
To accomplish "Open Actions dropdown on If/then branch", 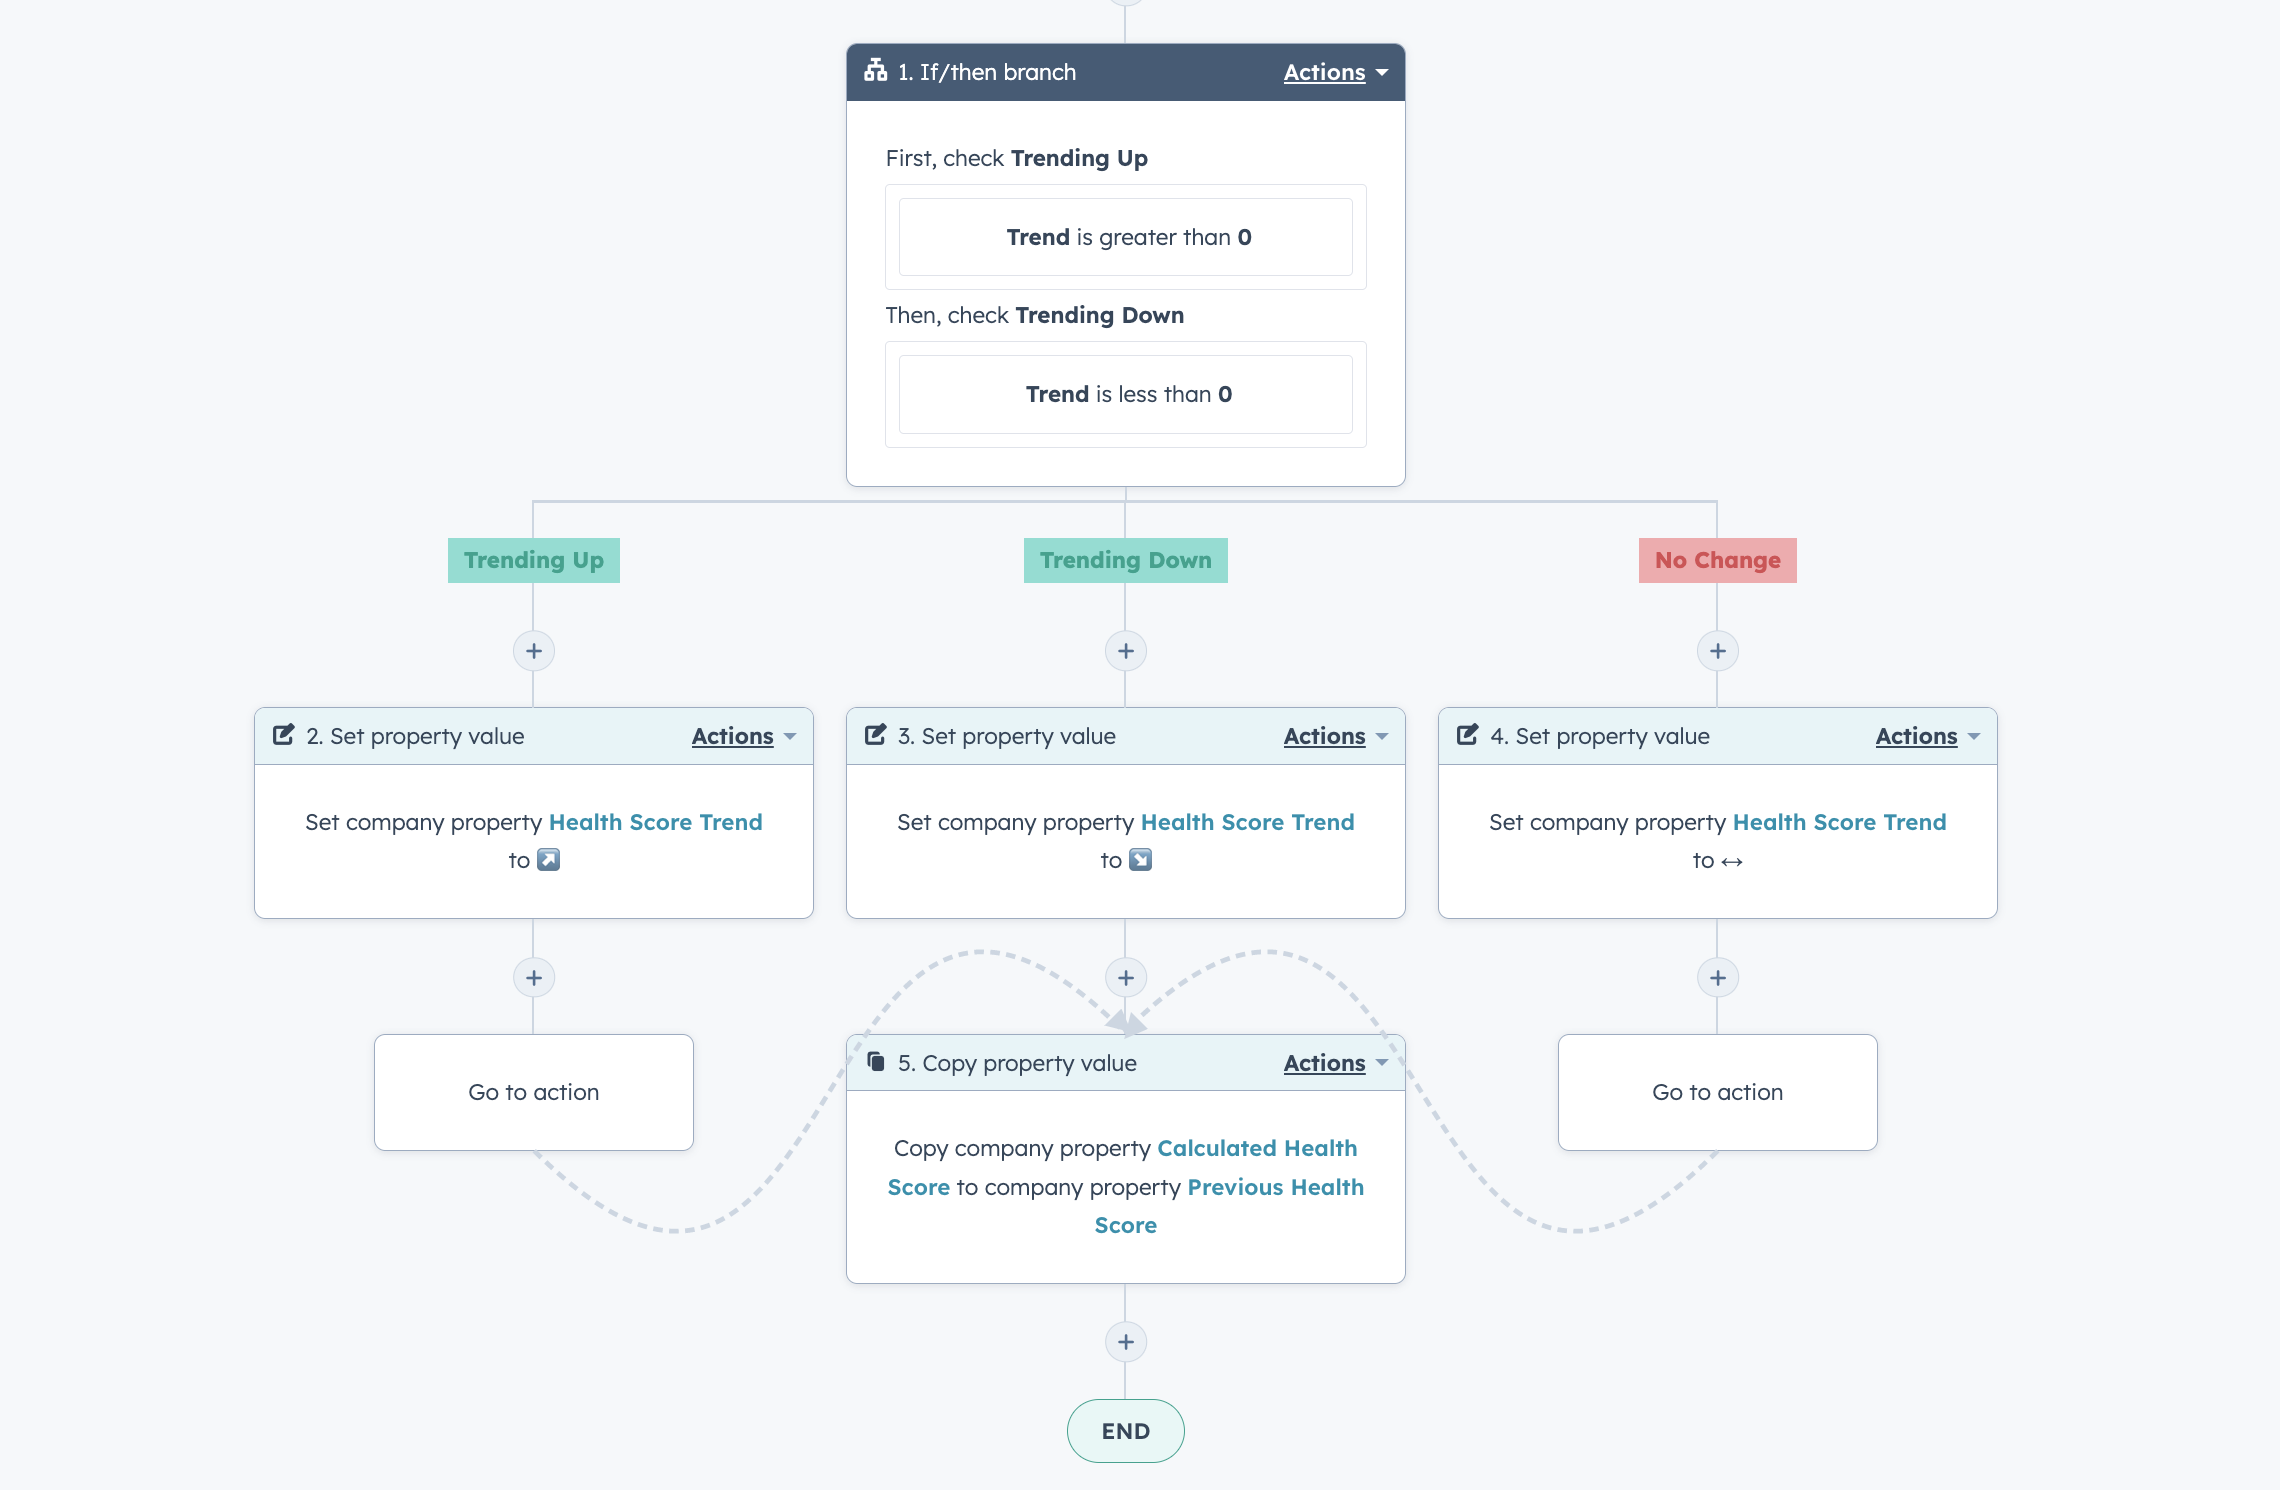I will point(1336,72).
